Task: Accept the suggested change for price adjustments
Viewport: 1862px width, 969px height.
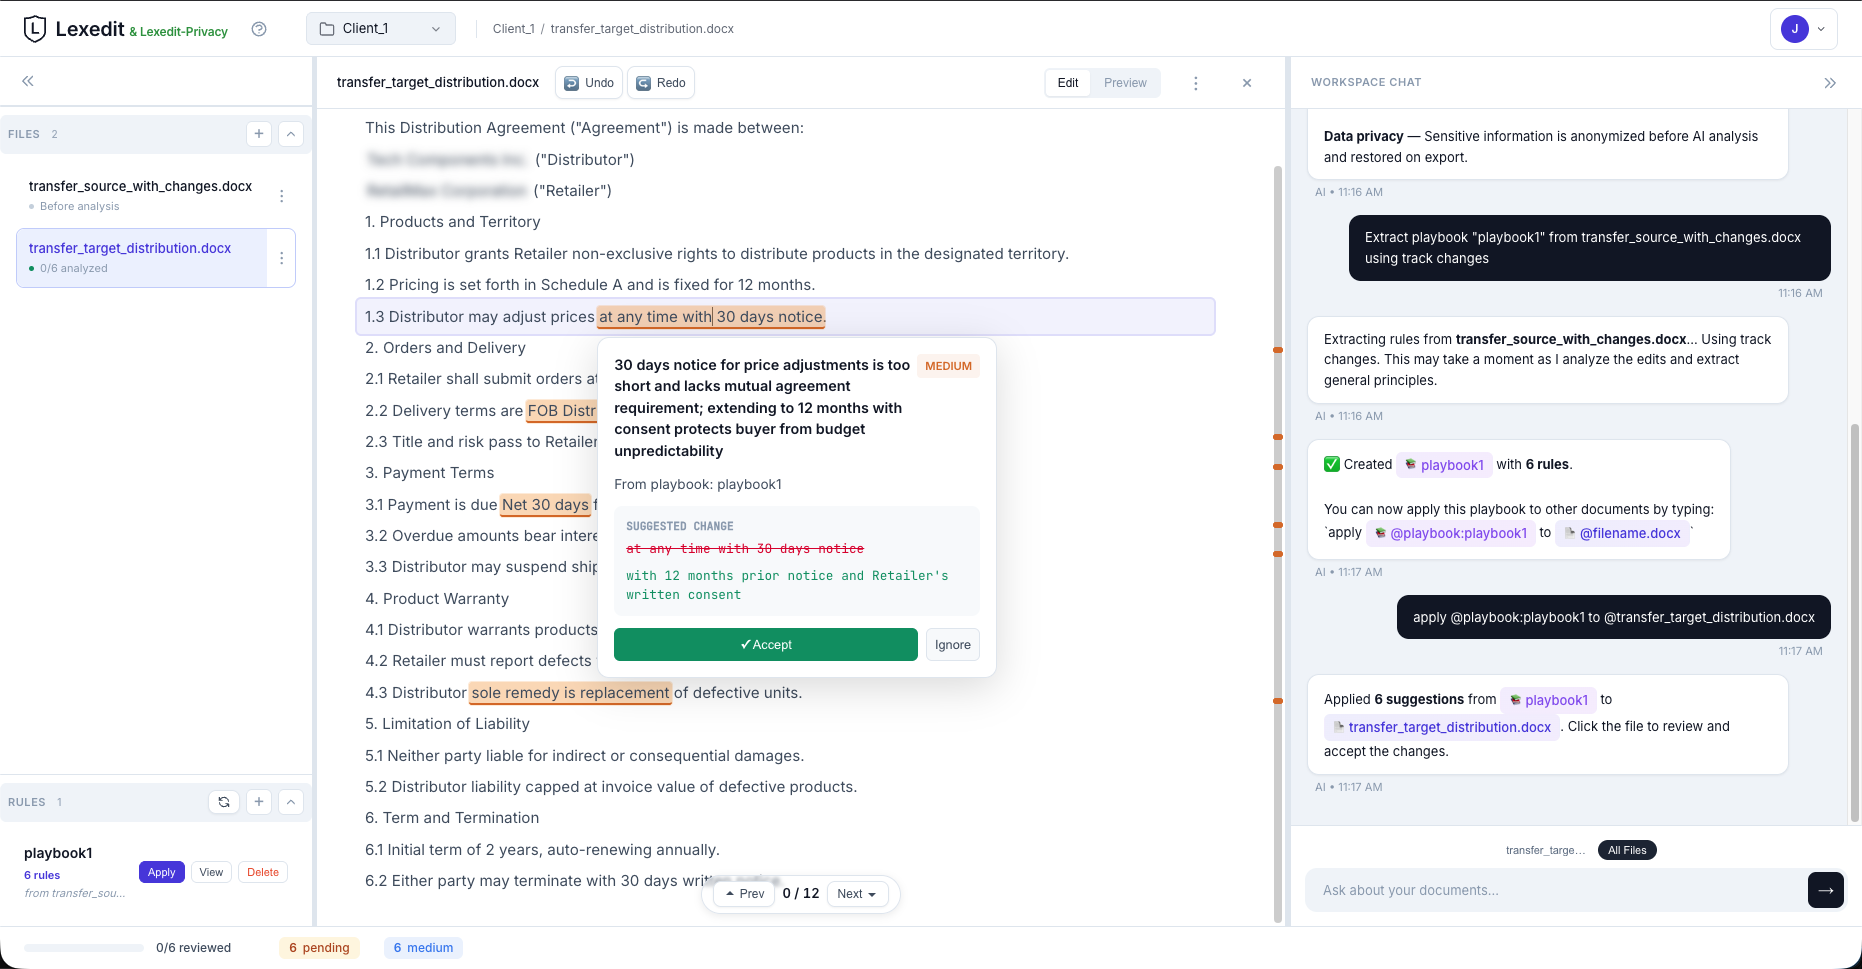Action: click(765, 644)
